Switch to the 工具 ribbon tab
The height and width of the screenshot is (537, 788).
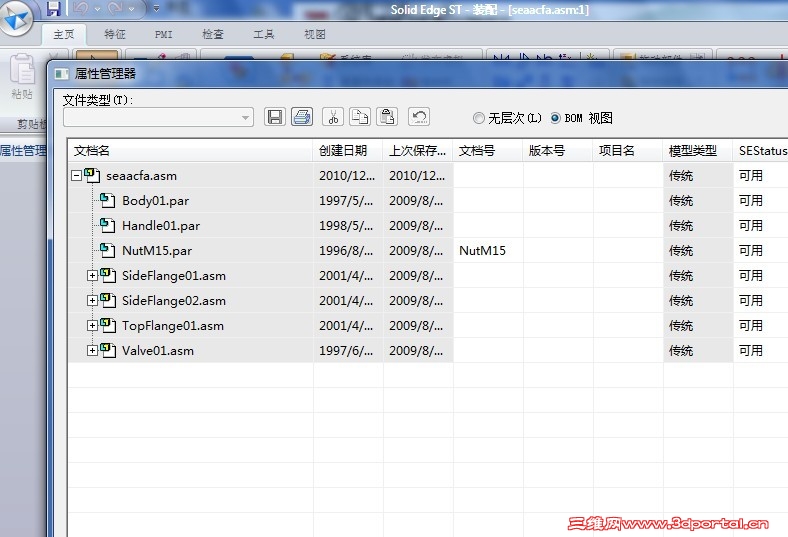point(264,34)
